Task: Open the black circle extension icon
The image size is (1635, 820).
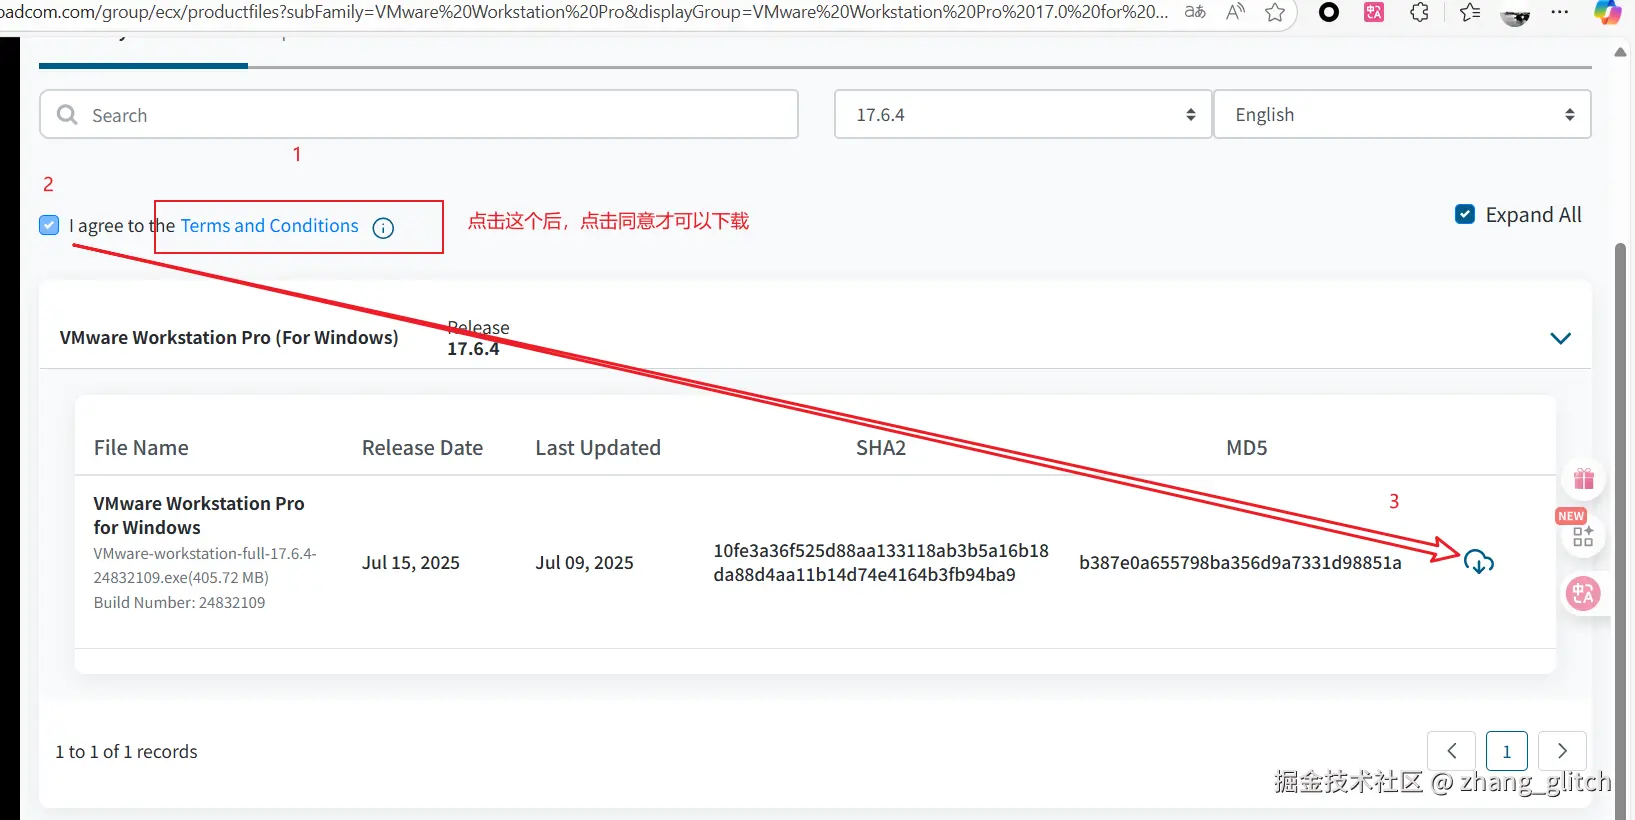Action: click(x=1329, y=12)
